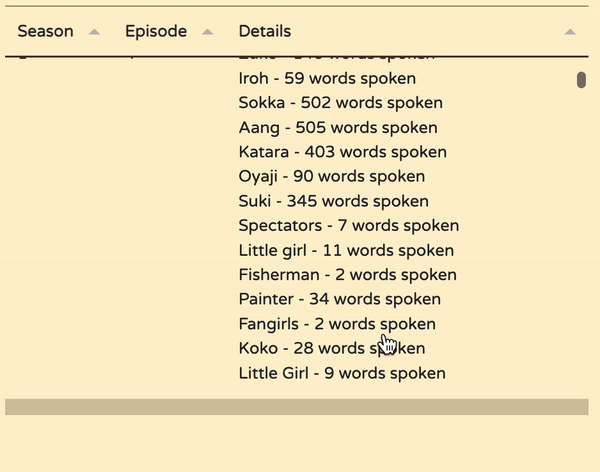Click the Season sort arrow icon
The image size is (600, 472).
(94, 32)
